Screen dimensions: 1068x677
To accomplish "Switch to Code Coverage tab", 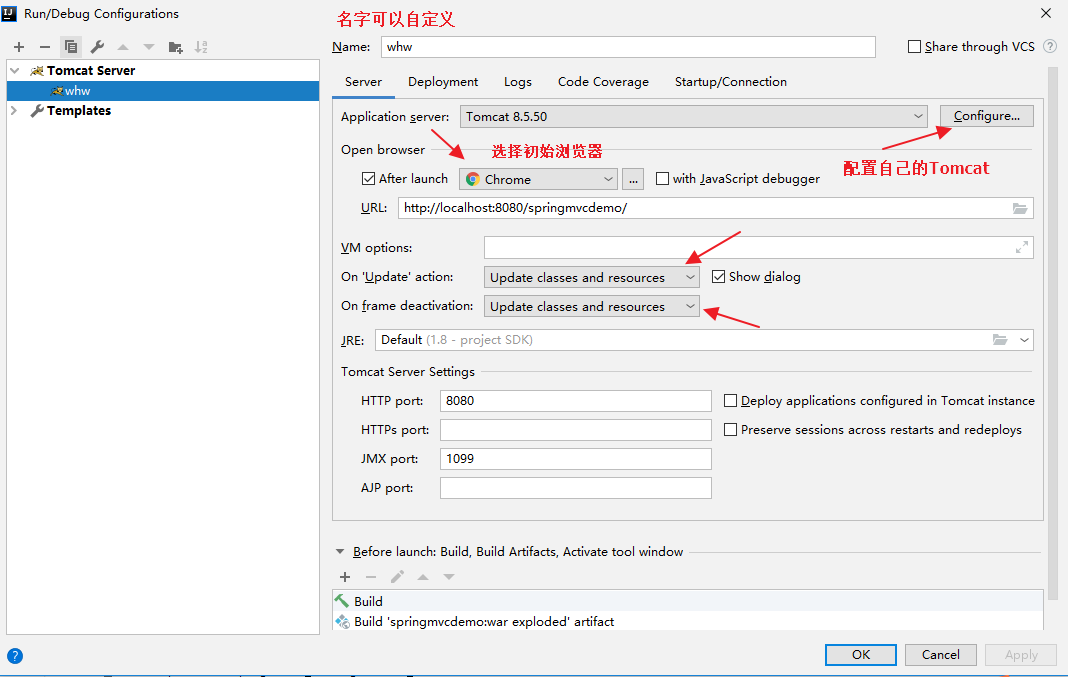I will tap(603, 82).
